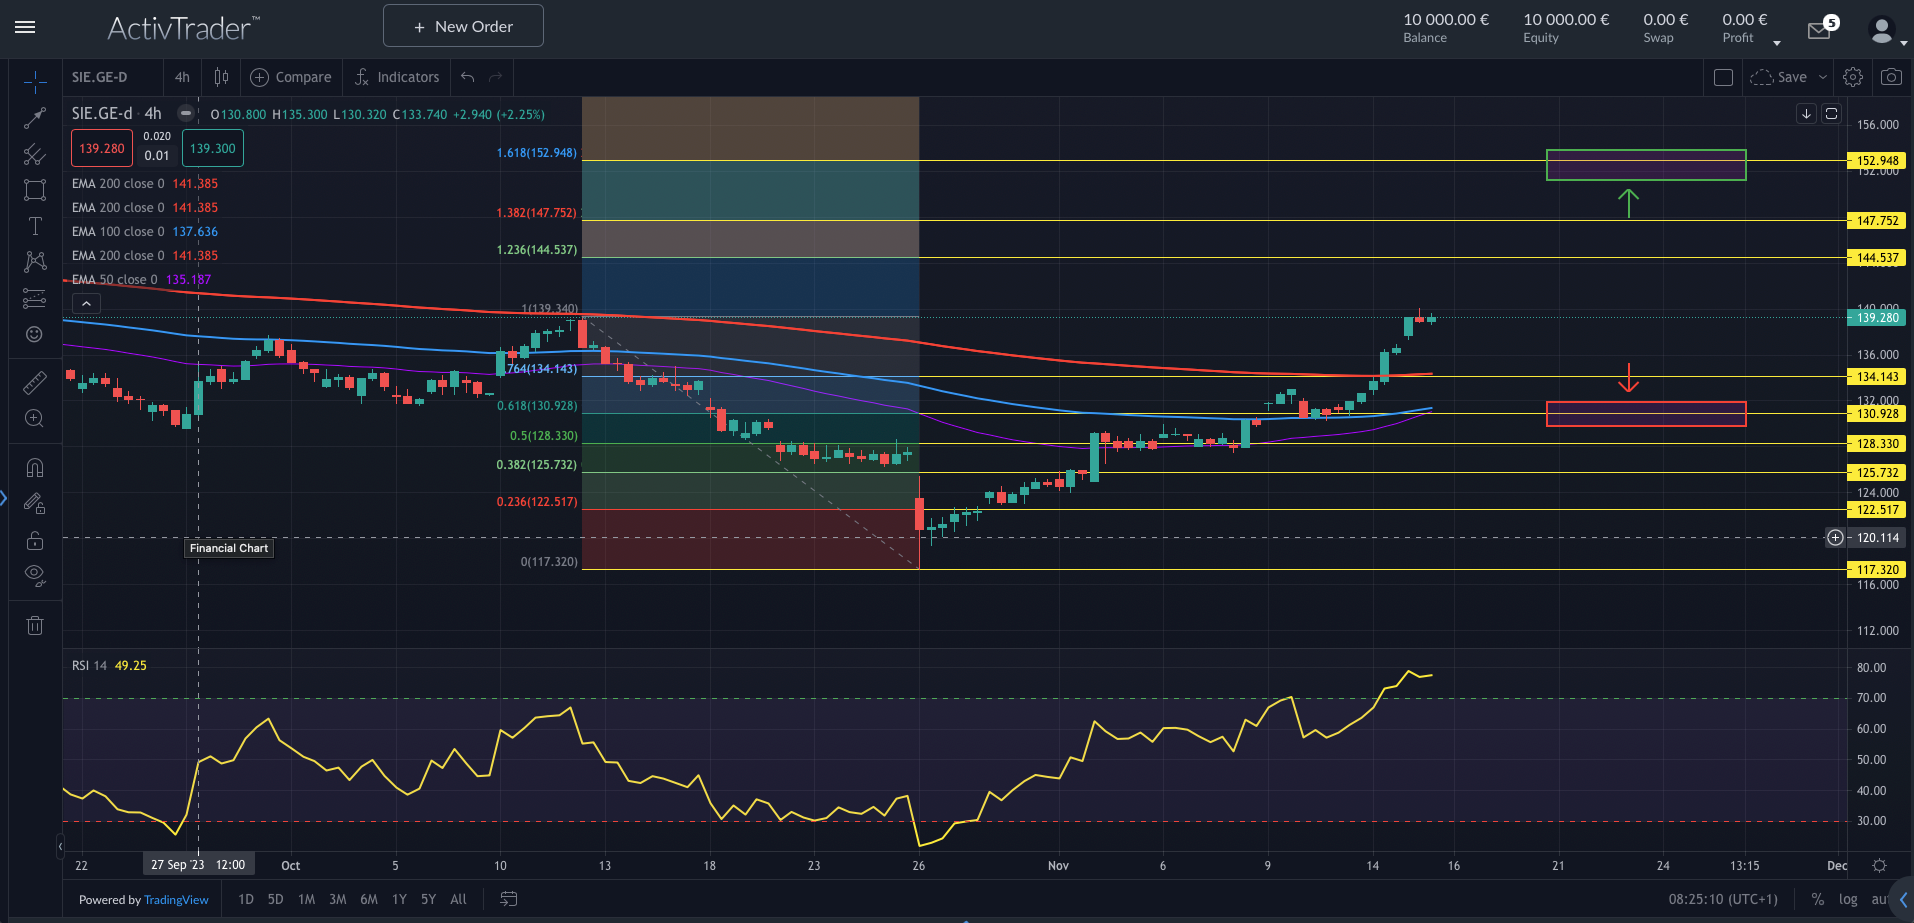1914x923 pixels.
Task: Open the Indicators menu
Action: tap(397, 77)
